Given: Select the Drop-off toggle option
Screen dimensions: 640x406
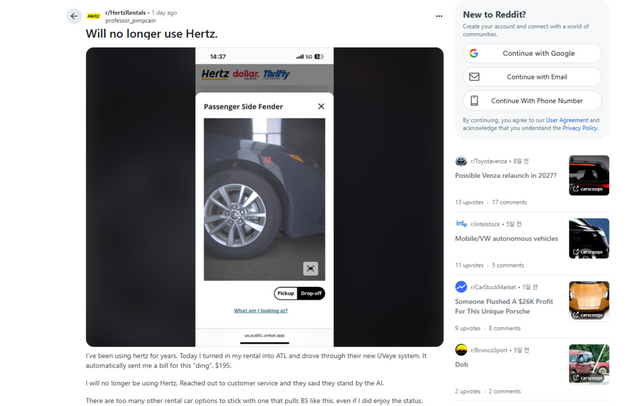Looking at the screenshot, I should click(311, 293).
